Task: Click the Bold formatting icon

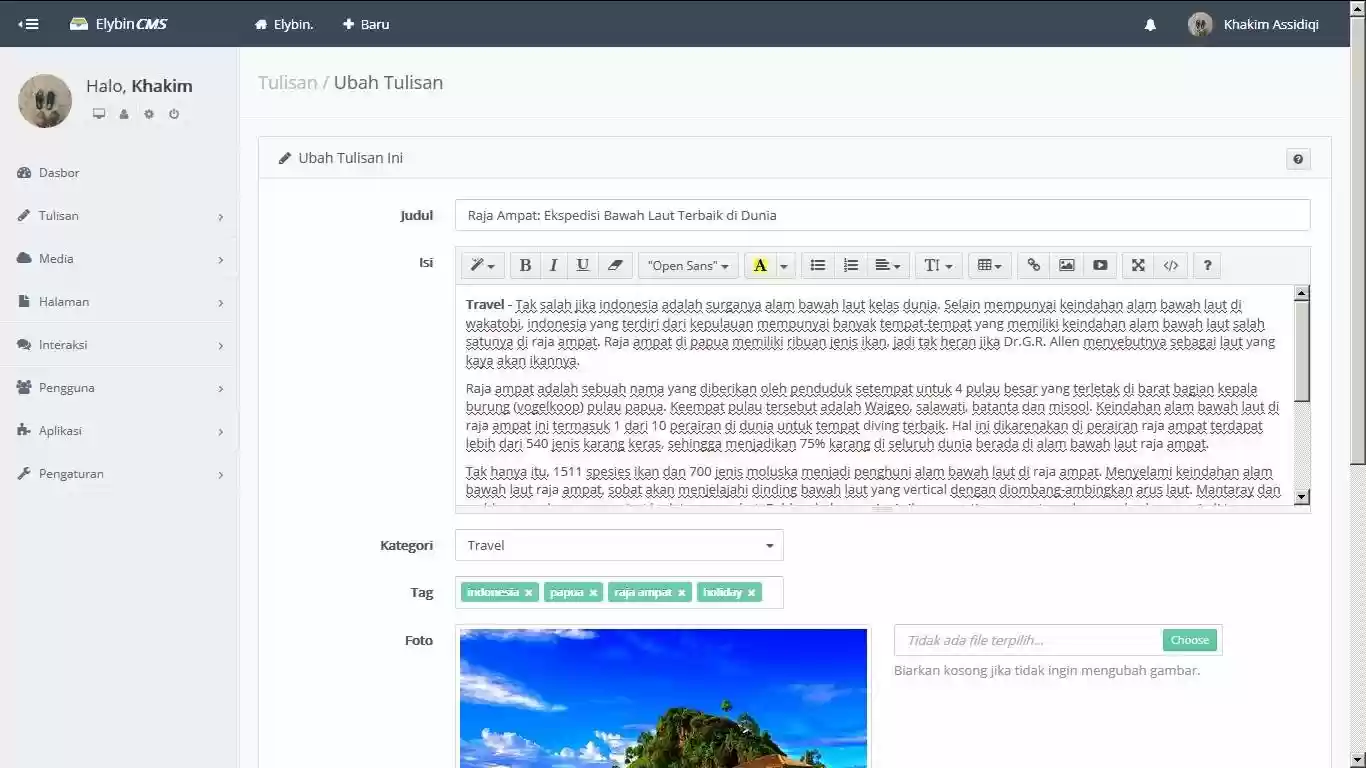Action: [x=525, y=265]
